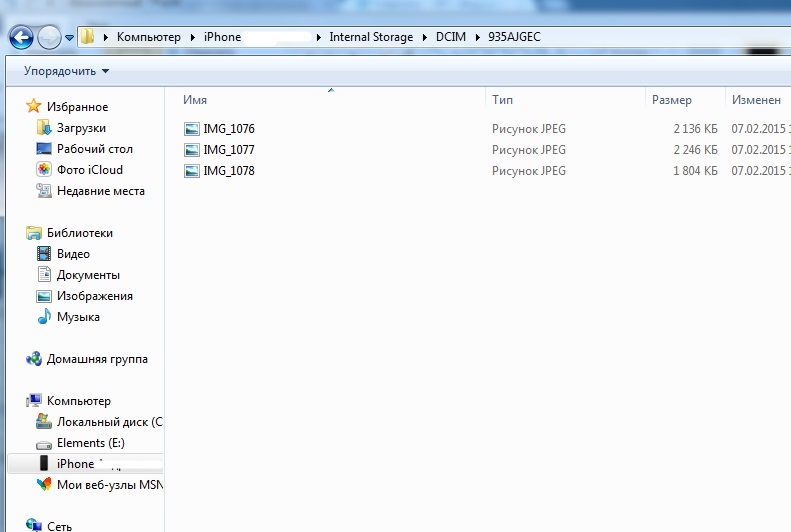The width and height of the screenshot is (791, 532).
Task: Open Рабочий стол in sidebar
Action: (x=94, y=149)
